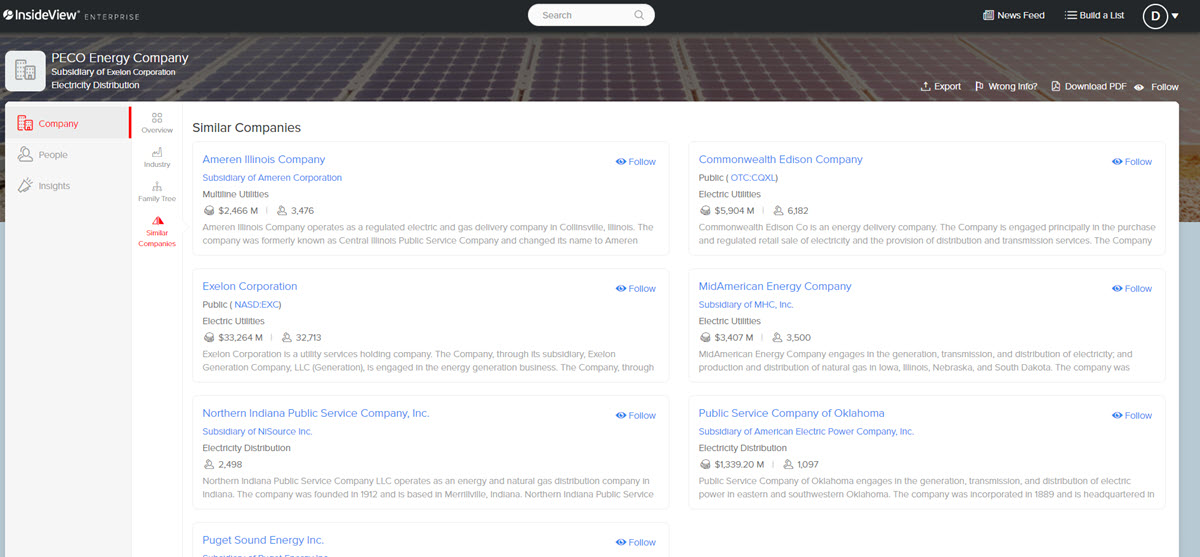
Task: Open the Family Tree section
Action: 157,192
